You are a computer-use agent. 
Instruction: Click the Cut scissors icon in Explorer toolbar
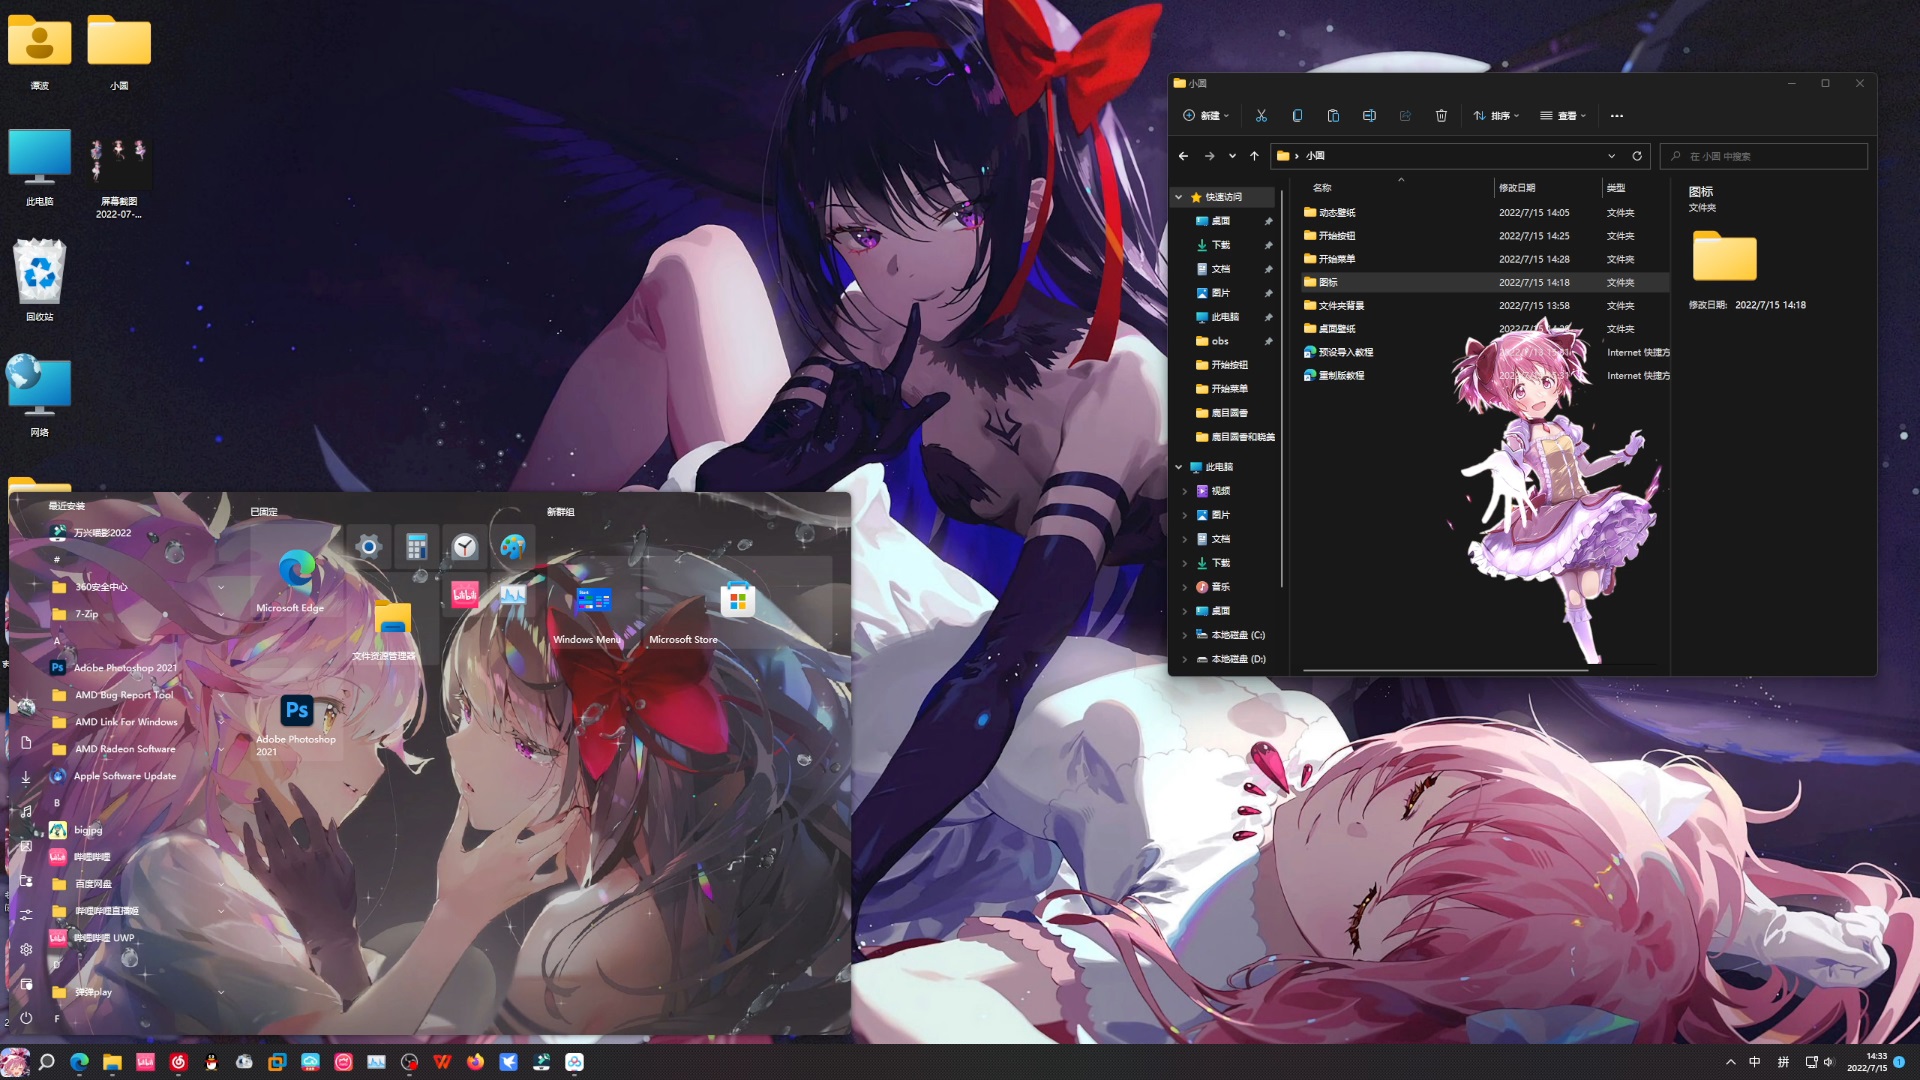(1261, 116)
